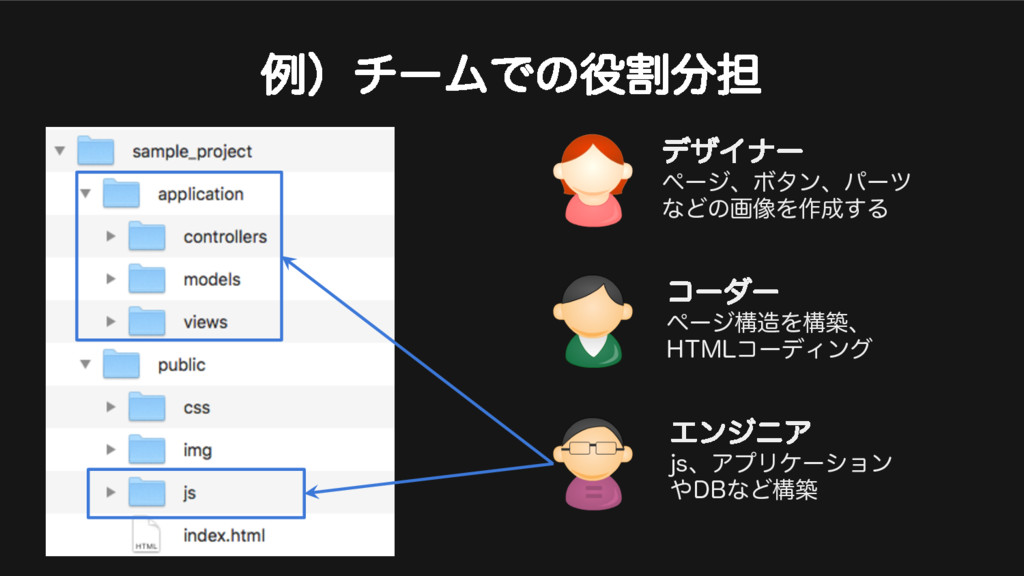1024x576 pixels.
Task: Click the text やDBなど構築
Action: (x=744, y=490)
